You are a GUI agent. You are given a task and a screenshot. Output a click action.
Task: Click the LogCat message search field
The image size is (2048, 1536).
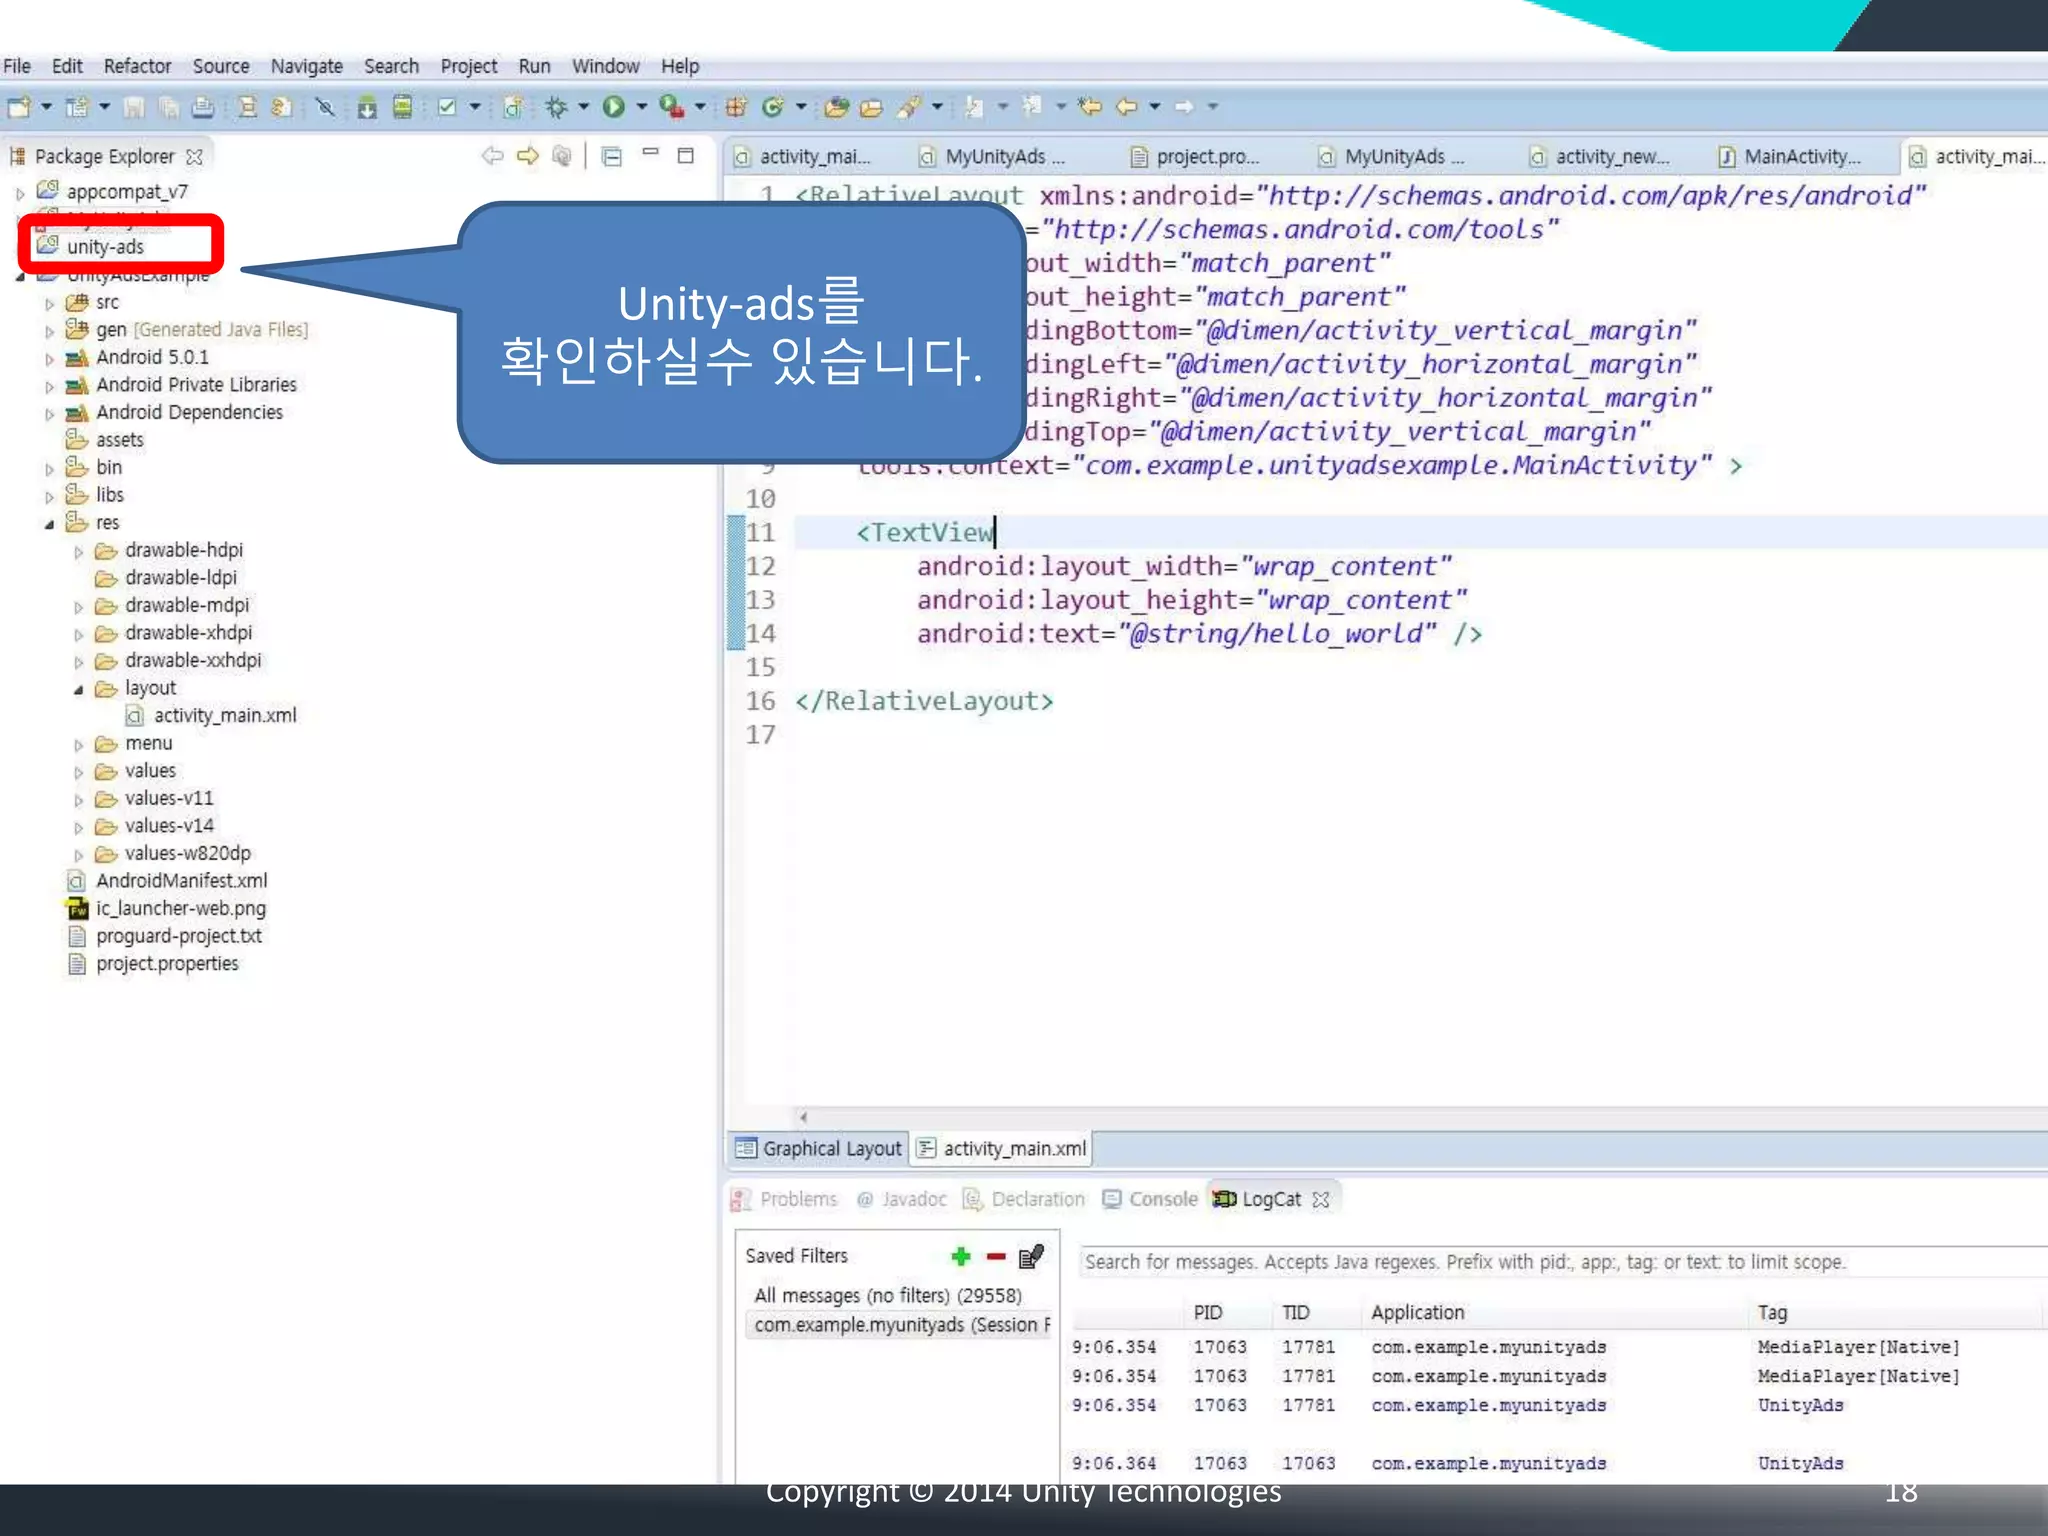pyautogui.click(x=1561, y=1262)
